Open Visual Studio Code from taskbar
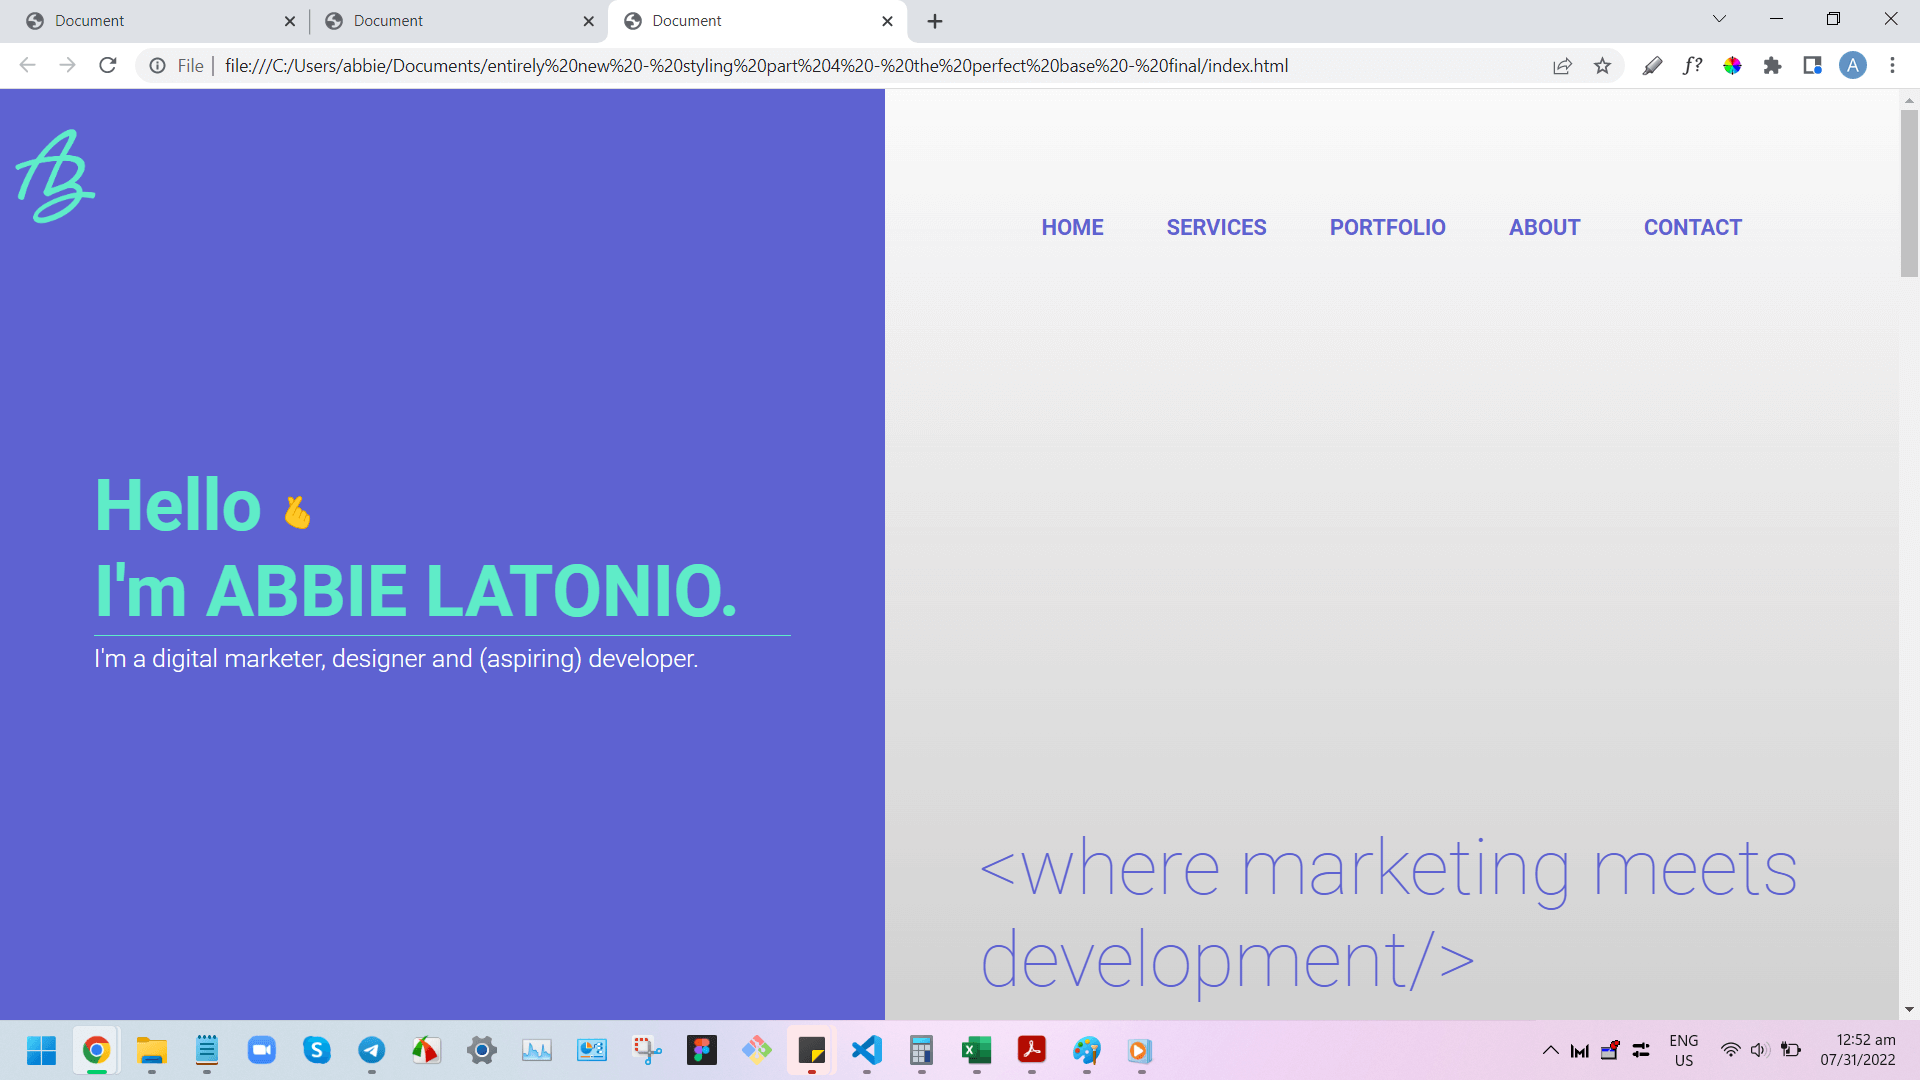 coord(866,1050)
